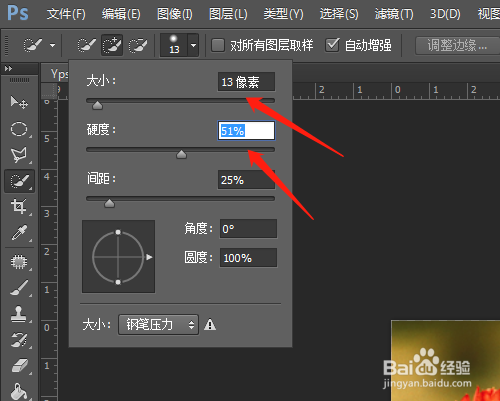Screen dimensions: 500x401
Task: Select the Polygonal Lasso tool
Action: [19, 155]
